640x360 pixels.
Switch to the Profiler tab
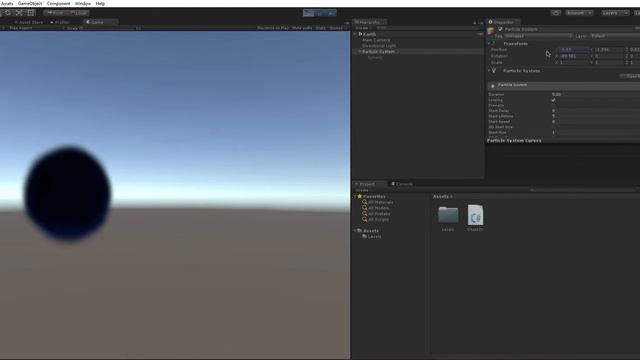click(x=60, y=22)
